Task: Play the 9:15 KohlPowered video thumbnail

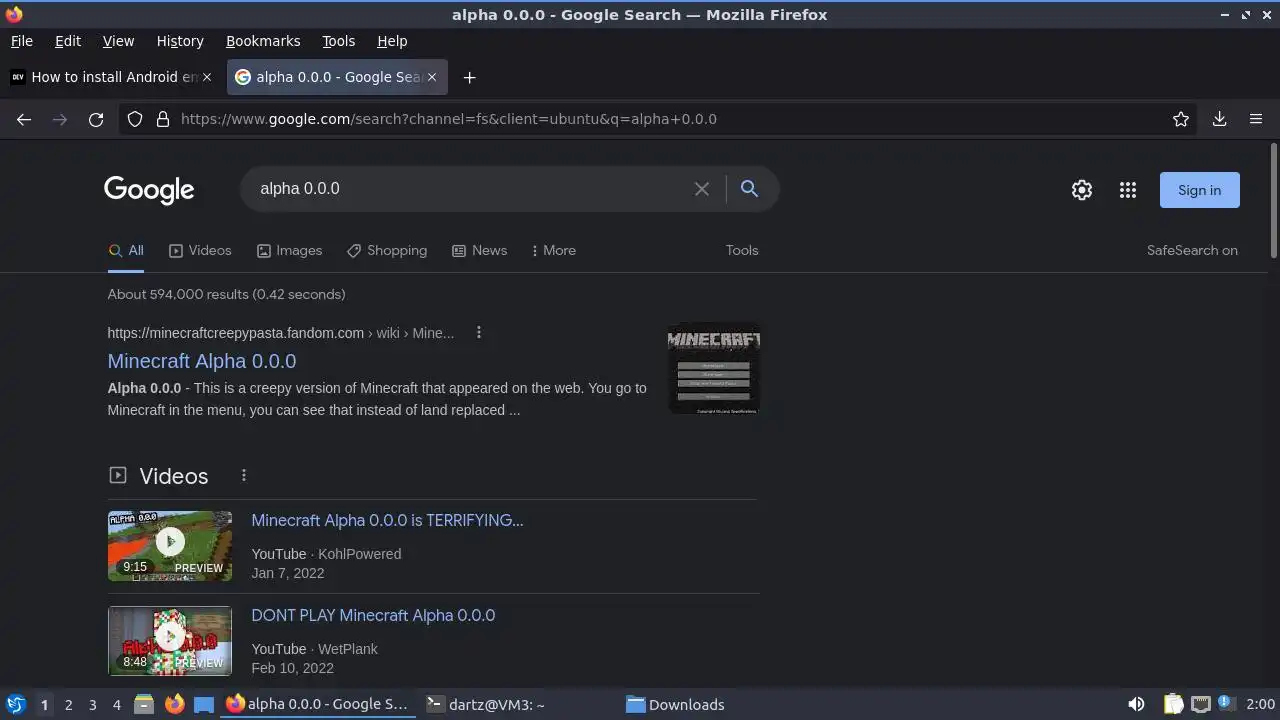Action: click(170, 546)
